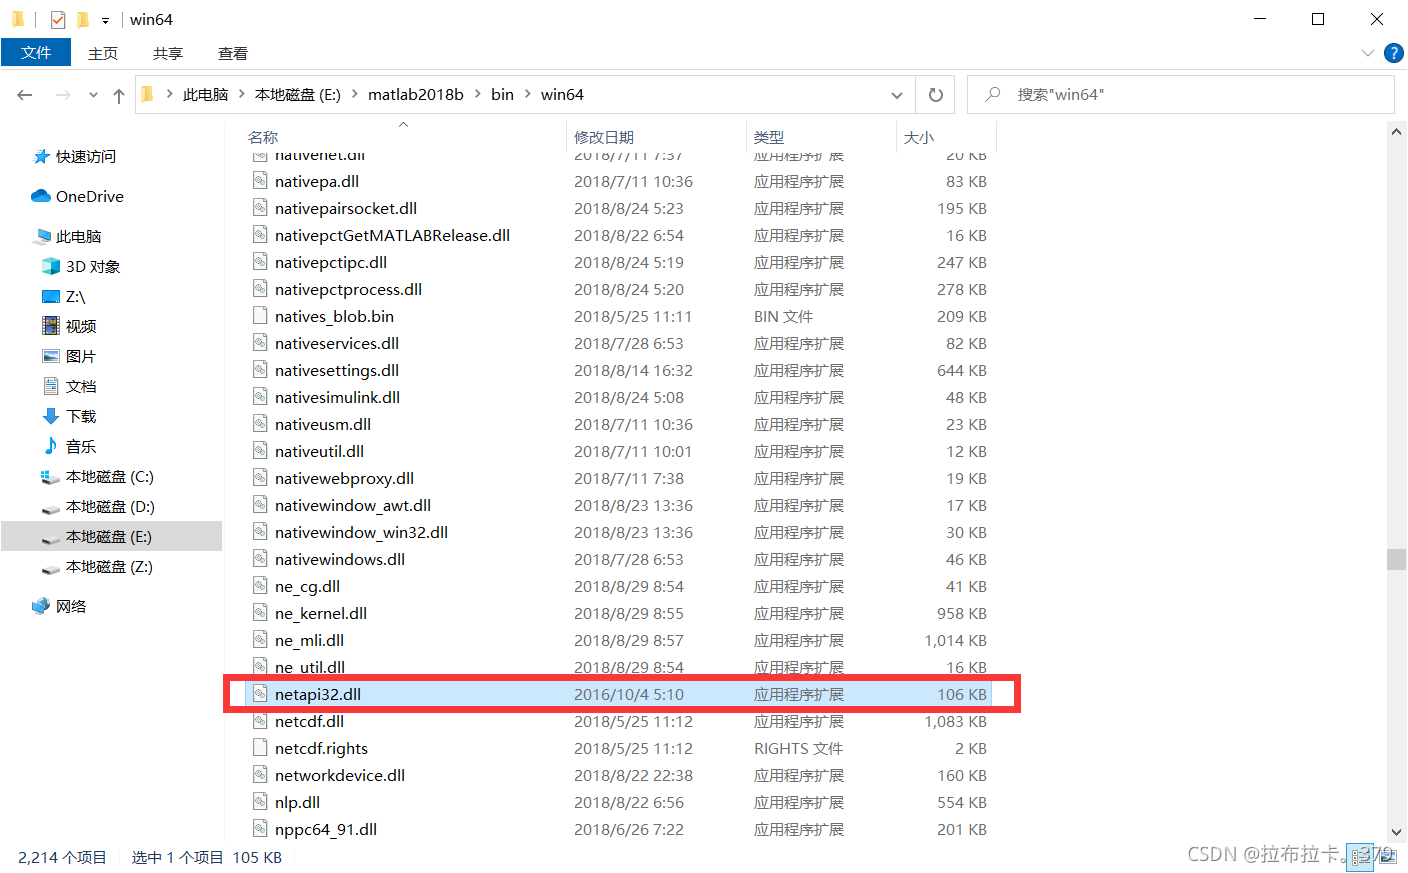Select the file nppc64_91.dll

tap(326, 829)
